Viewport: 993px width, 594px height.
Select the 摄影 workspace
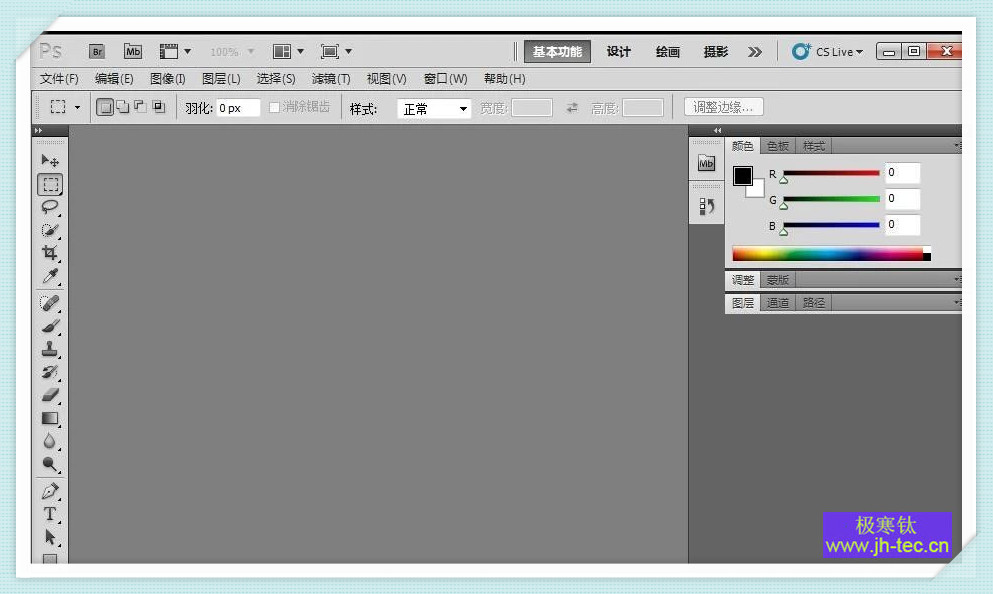pos(716,52)
